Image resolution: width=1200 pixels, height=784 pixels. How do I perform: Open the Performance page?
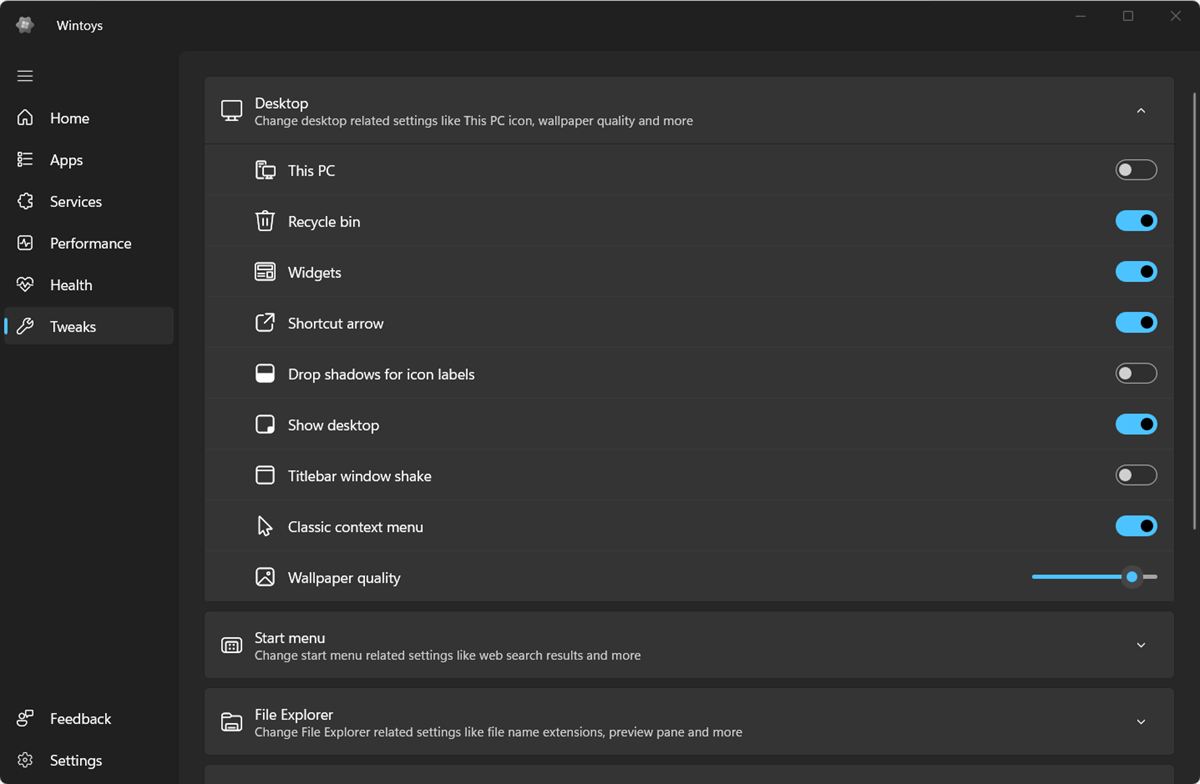click(89, 243)
